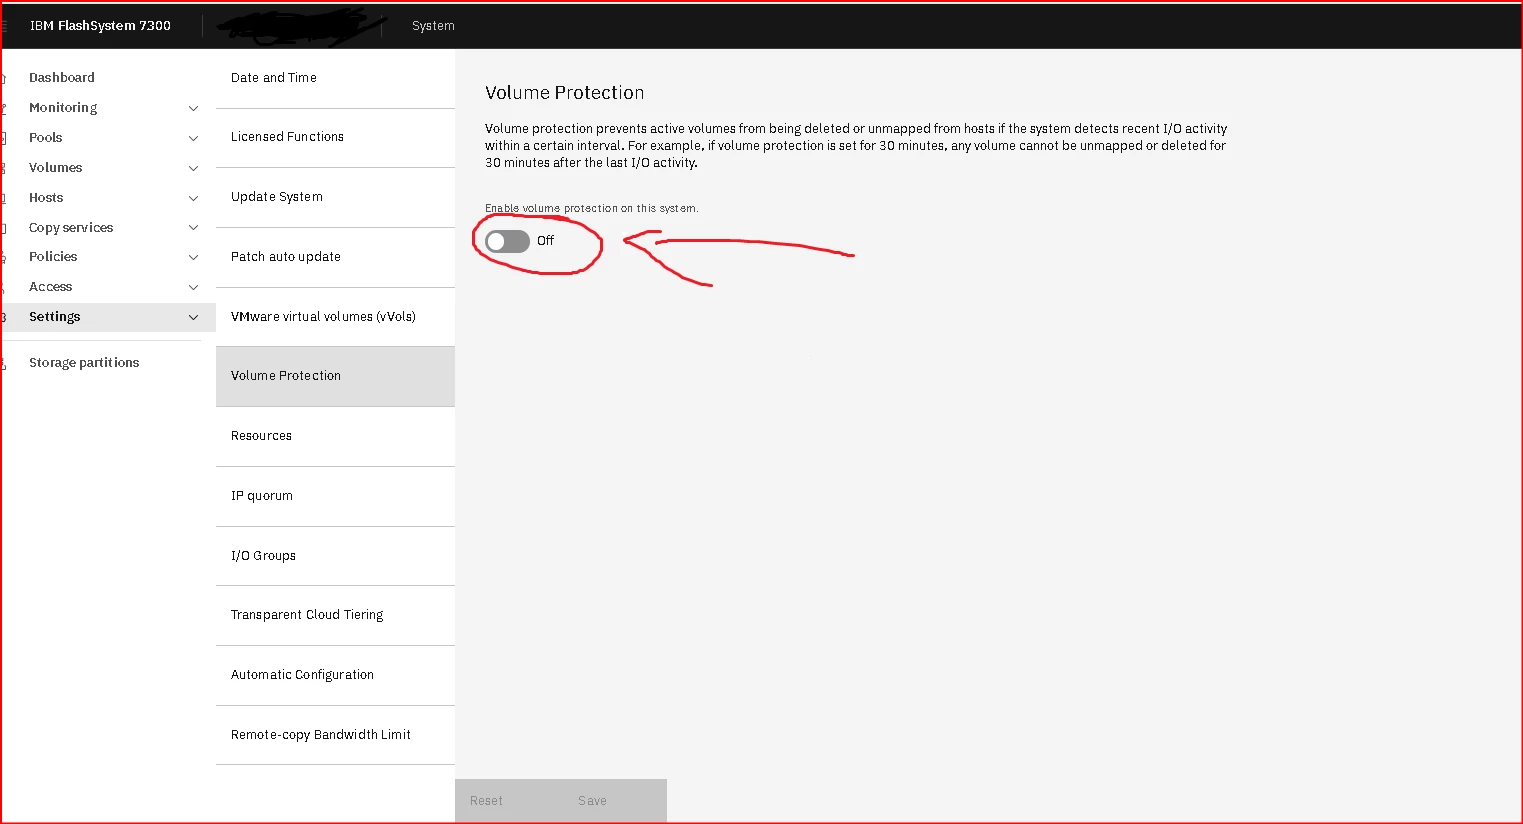Screen dimensions: 1523x824
Task: Expand the Monitoring menu chevron
Action: coord(193,108)
